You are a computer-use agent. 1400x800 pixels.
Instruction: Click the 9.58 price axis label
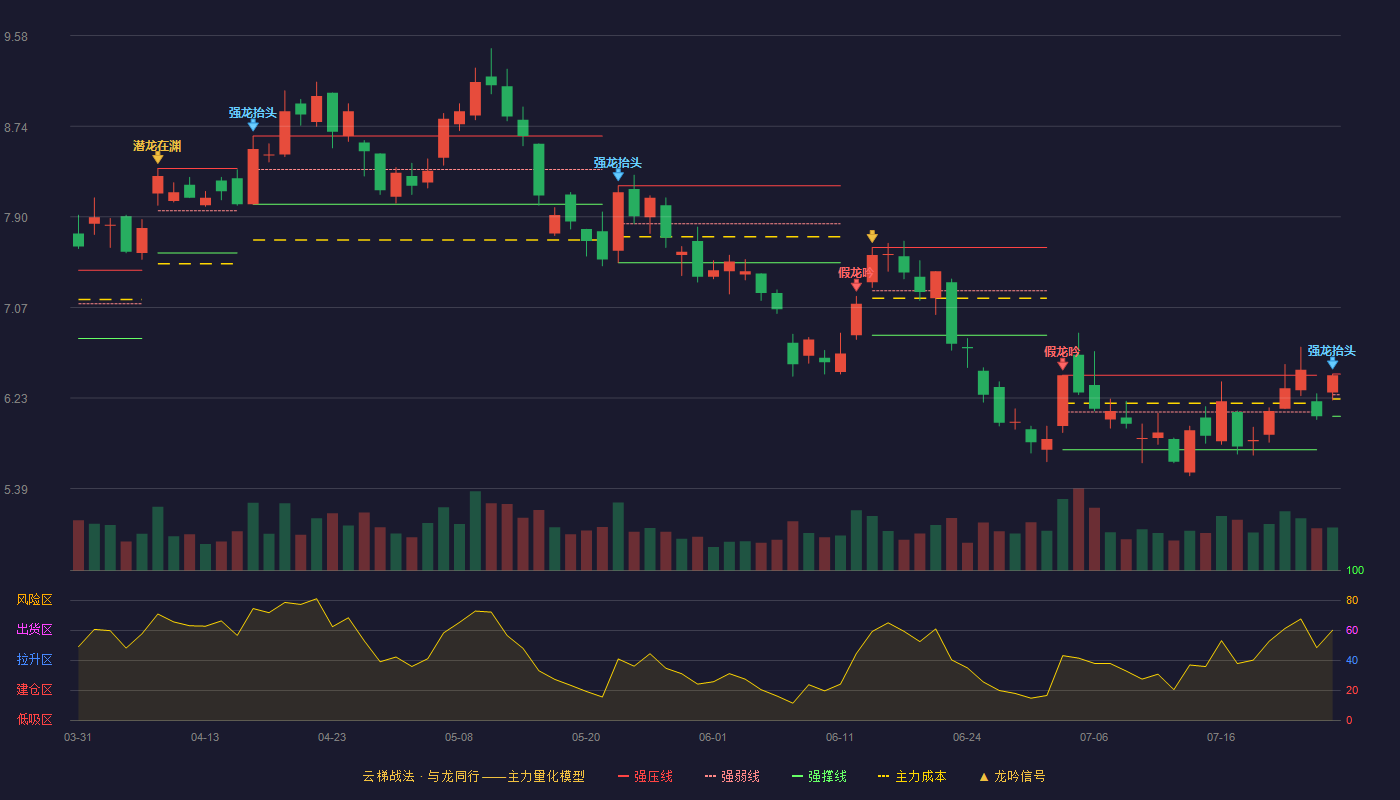click(16, 37)
